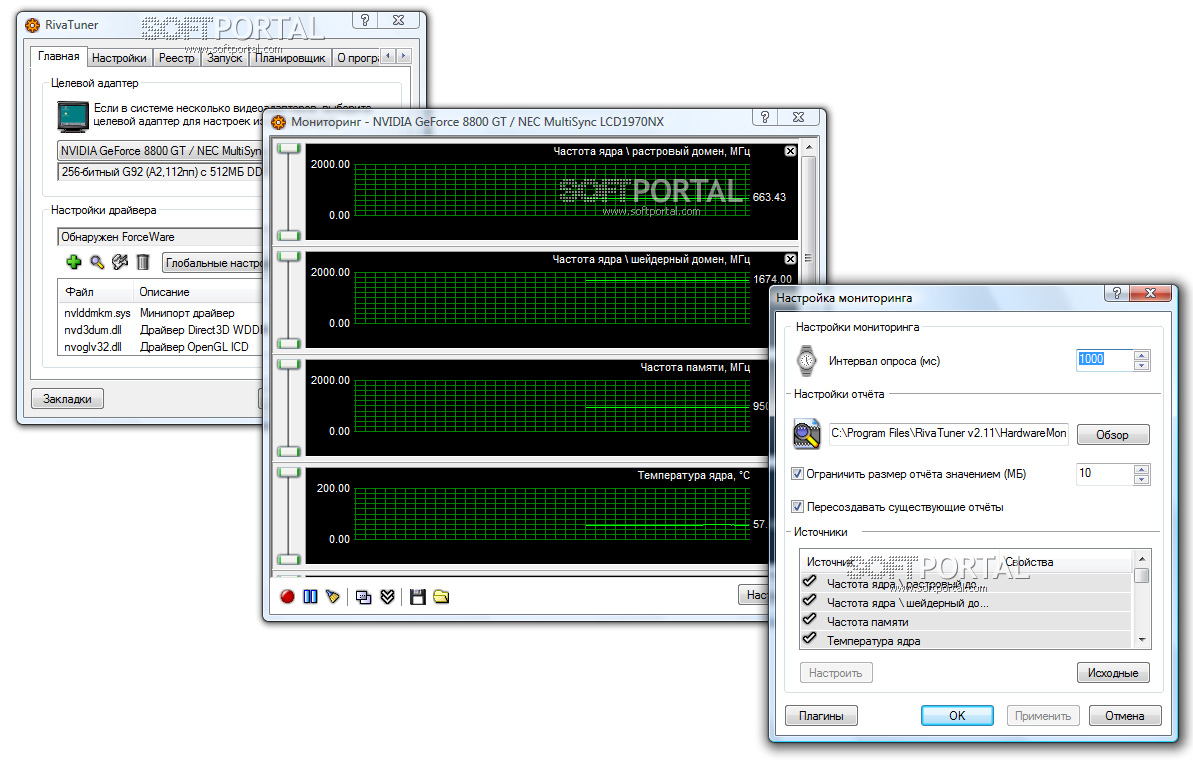Click the Исходные defaults button
This screenshot has height=760, width=1193.
[x=1112, y=673]
